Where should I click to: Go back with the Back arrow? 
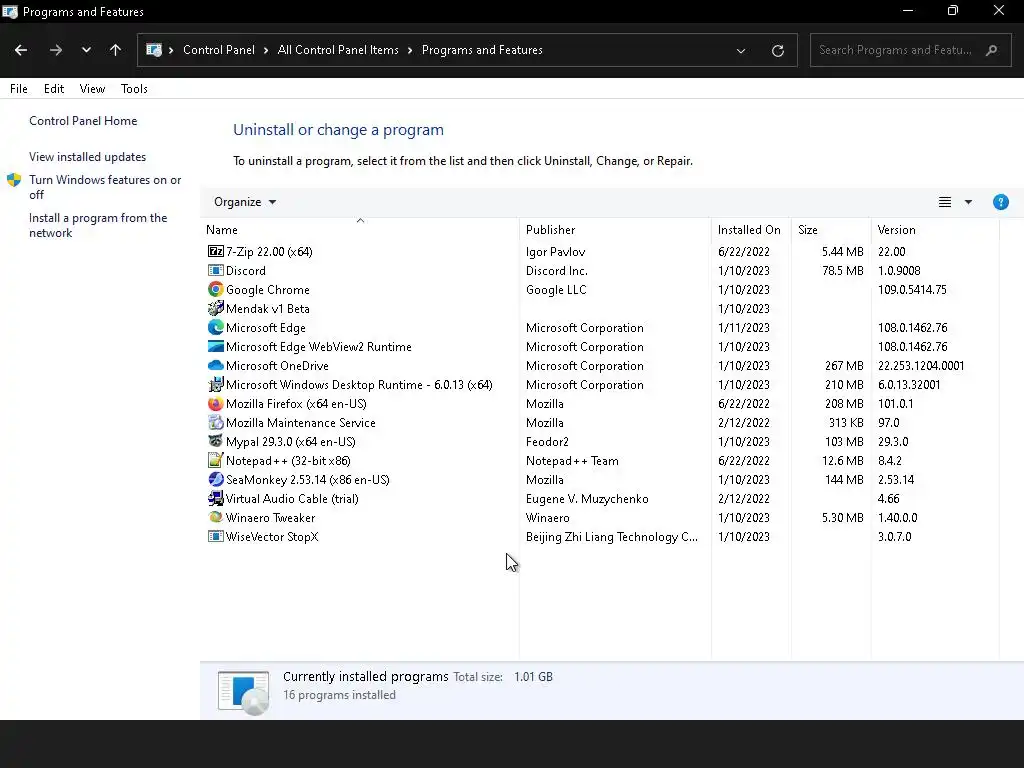21,50
